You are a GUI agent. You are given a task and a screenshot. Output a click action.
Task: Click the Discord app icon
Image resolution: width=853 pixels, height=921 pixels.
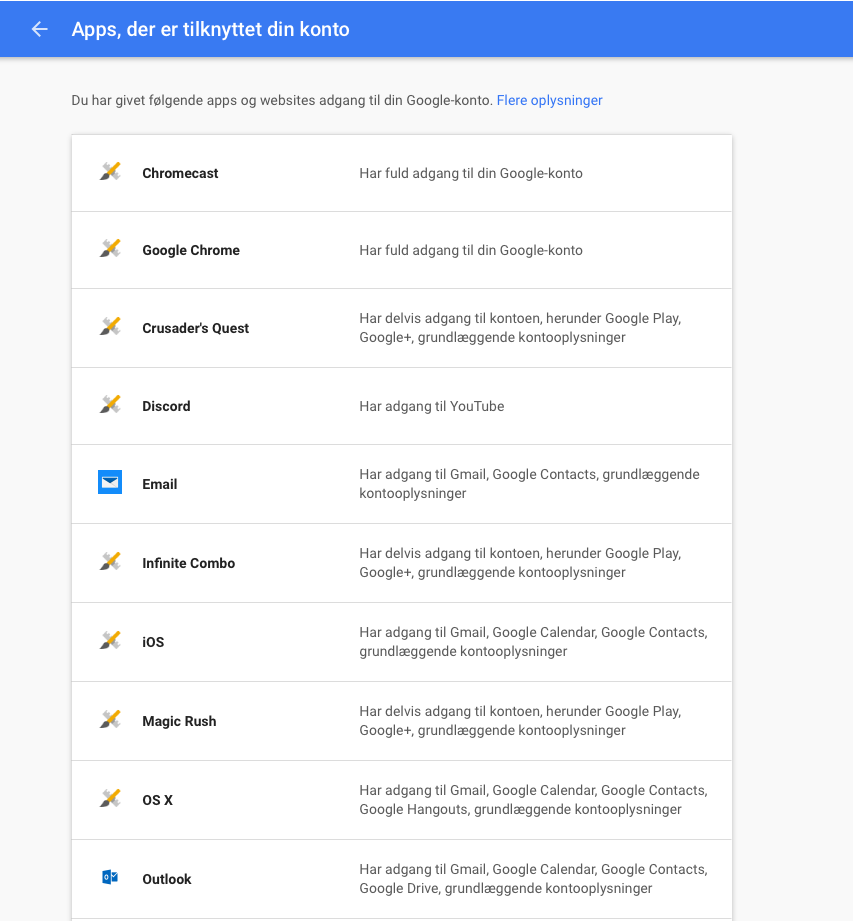[110, 405]
